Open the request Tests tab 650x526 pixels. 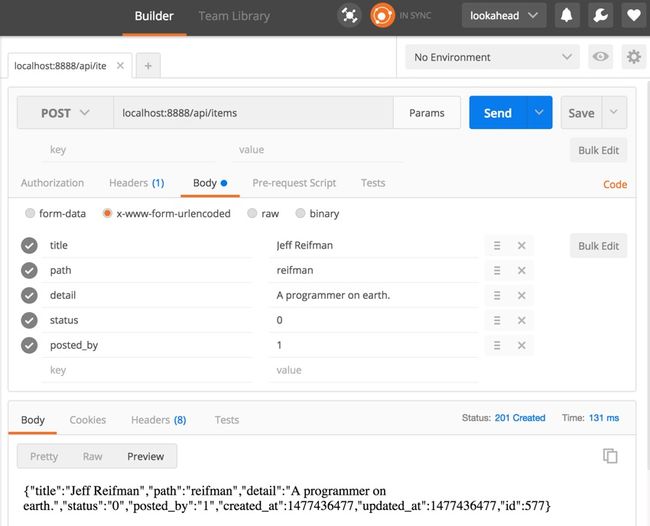click(x=373, y=183)
